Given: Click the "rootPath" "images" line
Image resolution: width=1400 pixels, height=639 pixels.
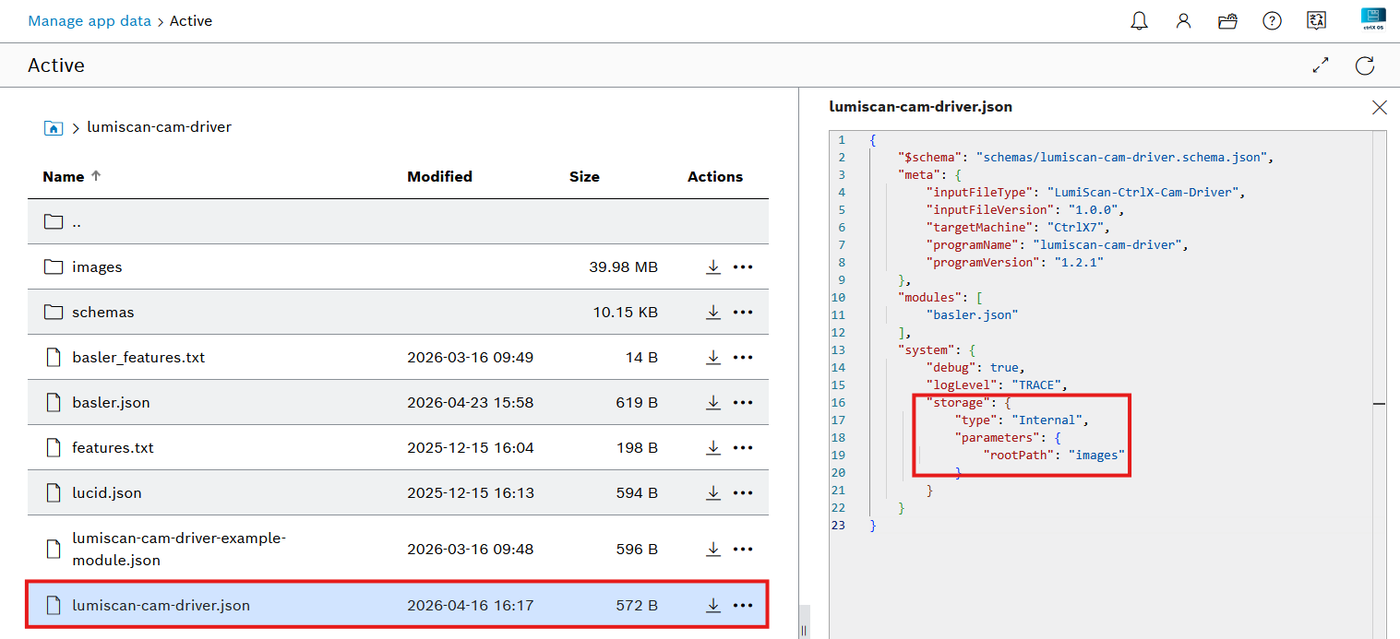Looking at the screenshot, I should 1055,455.
